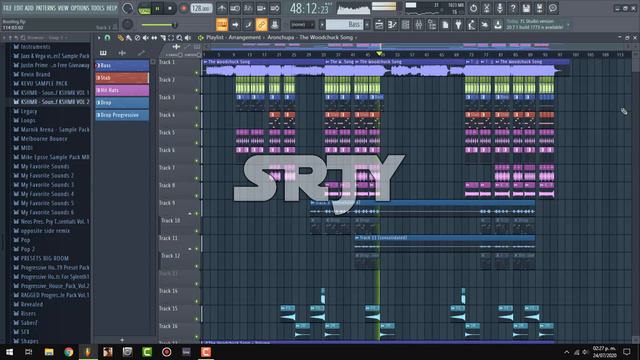The width and height of the screenshot is (640, 360).
Task: Open the Piano roll icon
Action: (392, 25)
